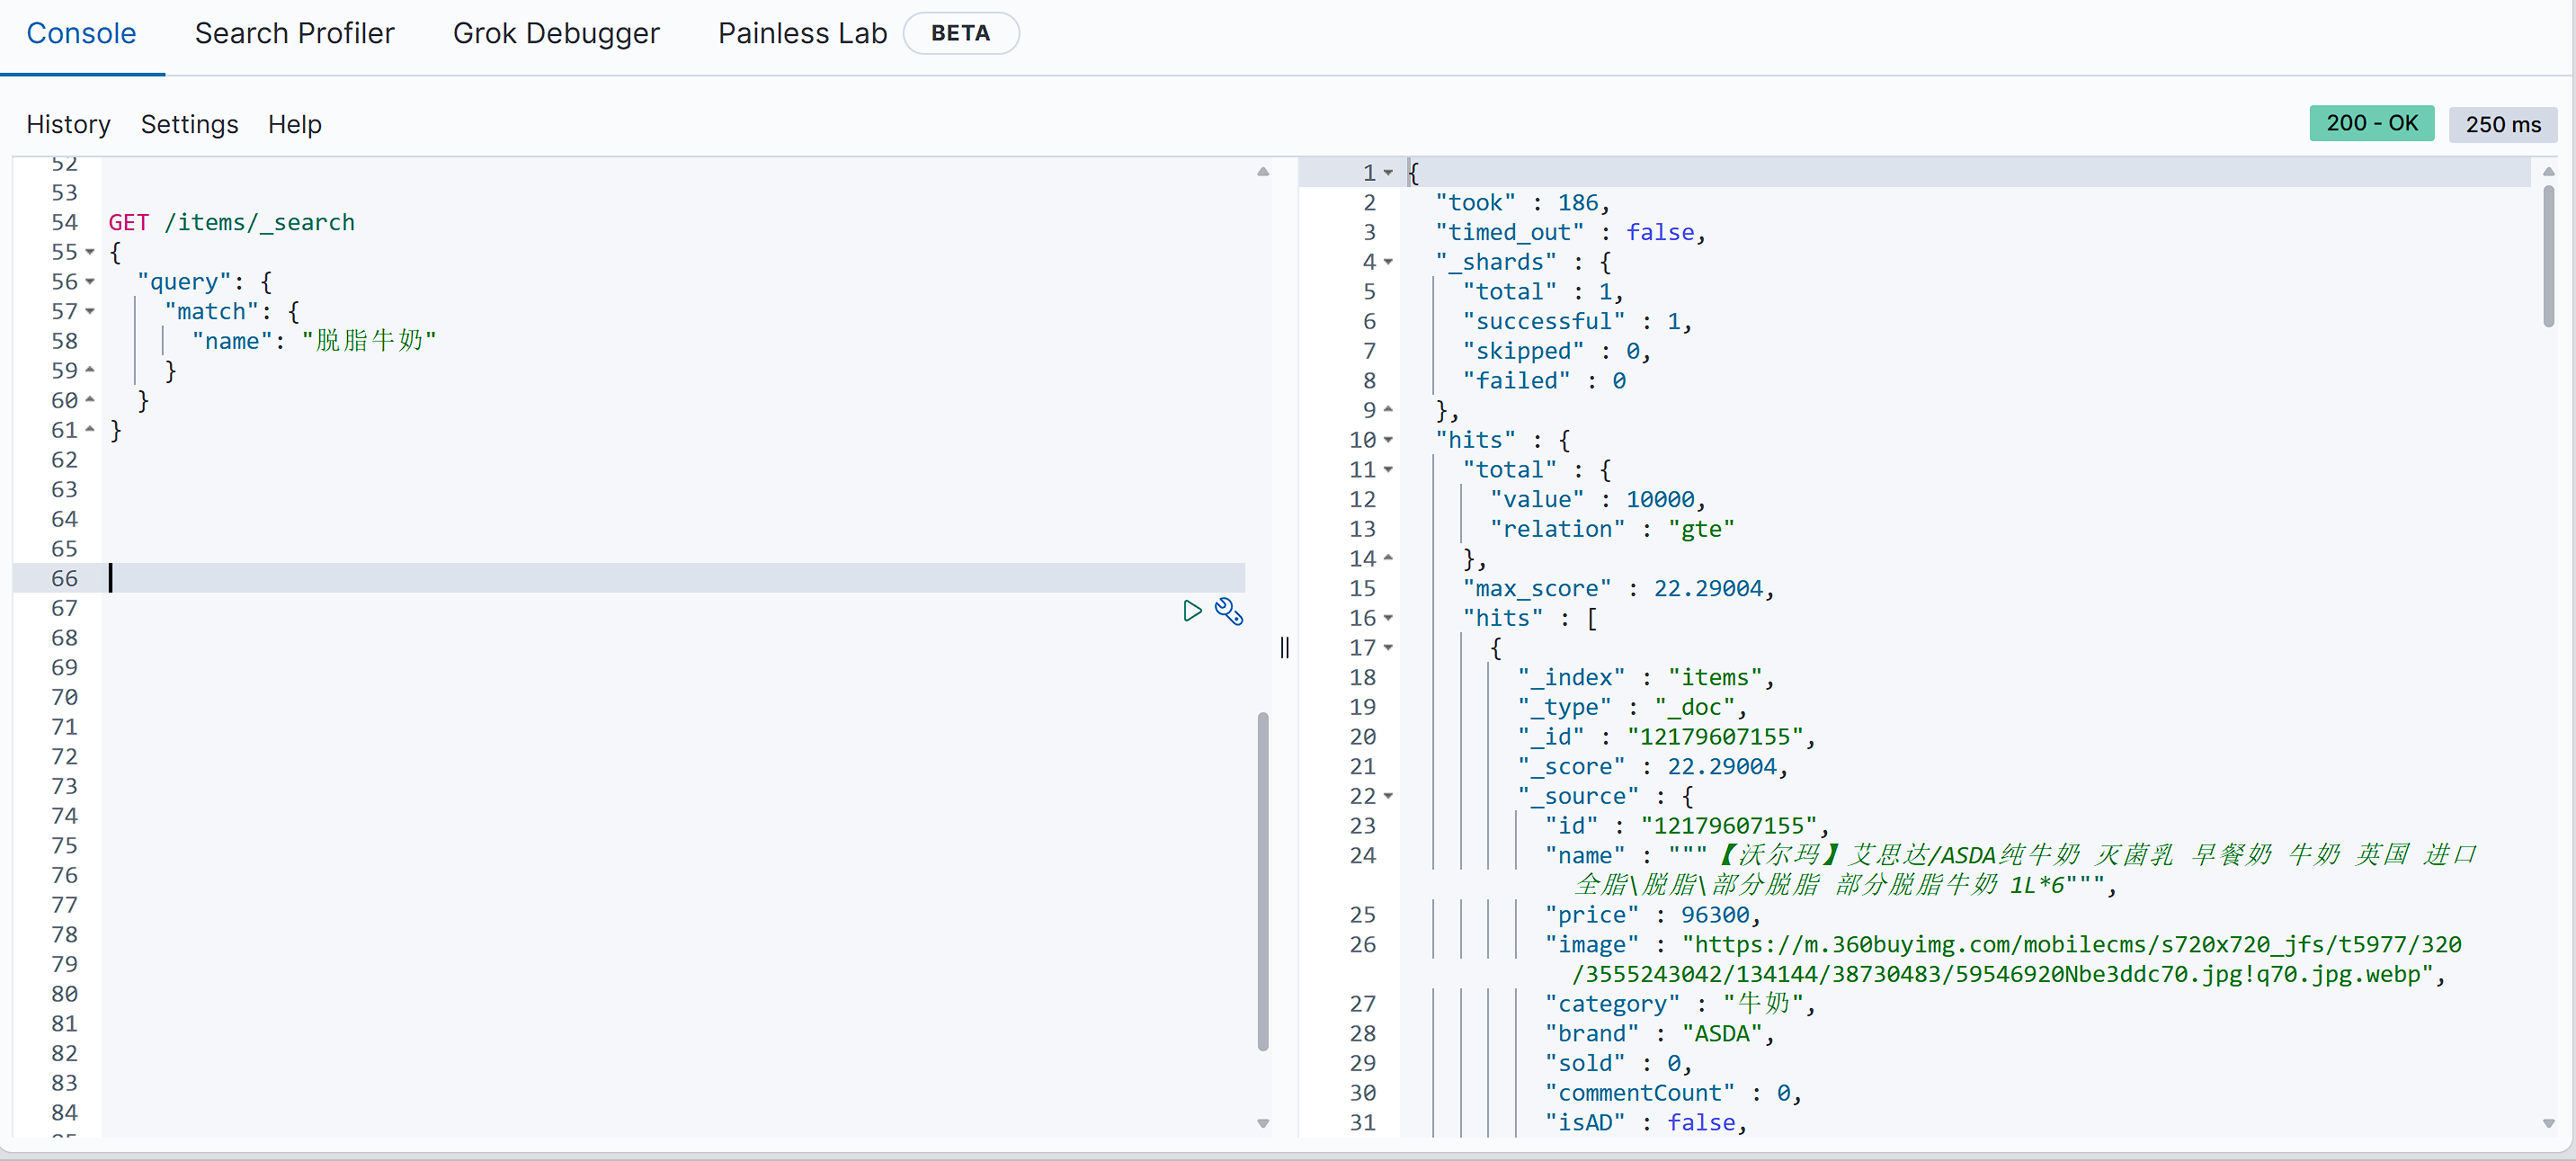2576x1161 pixels.
Task: Fold the _shards object in response
Action: [1388, 262]
